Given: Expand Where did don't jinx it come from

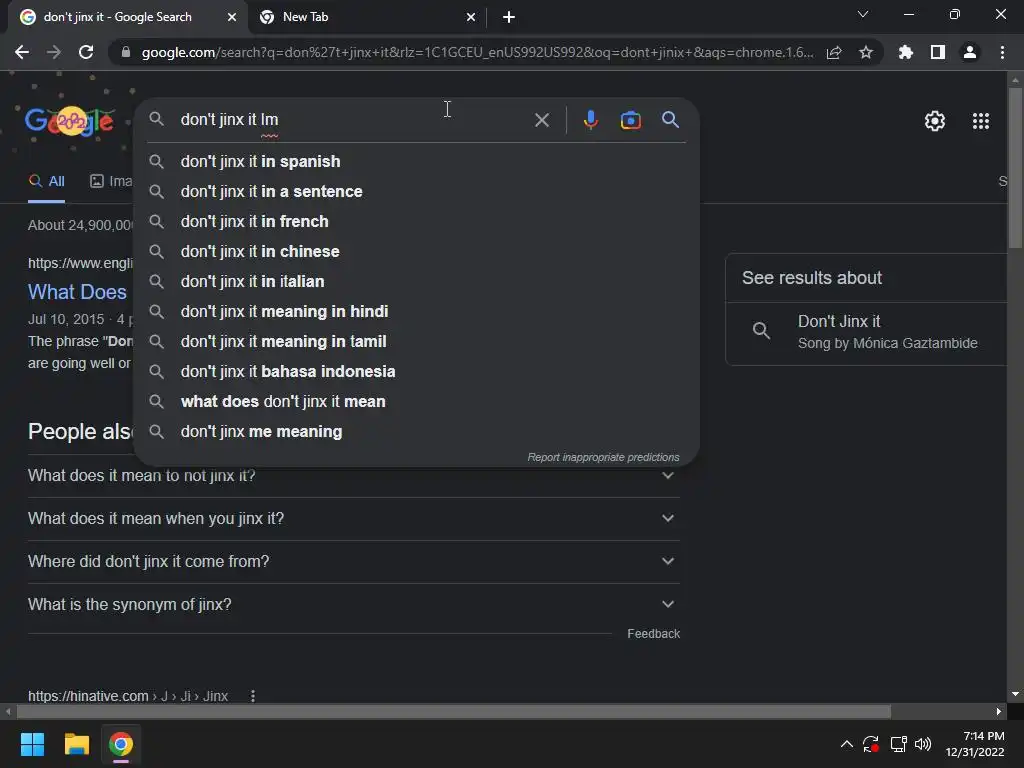Looking at the screenshot, I should pyautogui.click(x=354, y=562).
